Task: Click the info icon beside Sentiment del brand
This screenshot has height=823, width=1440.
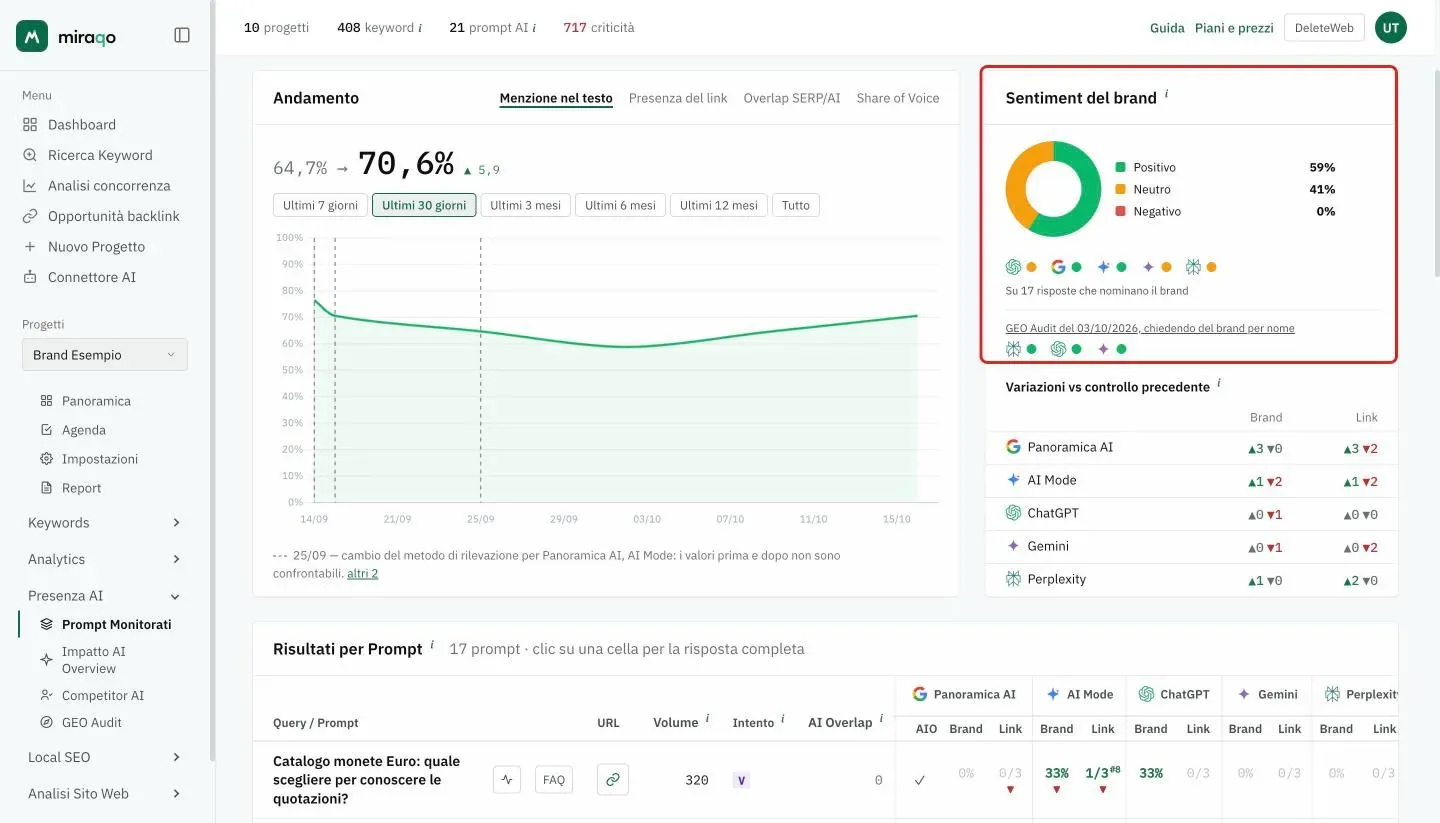Action: coord(1166,94)
